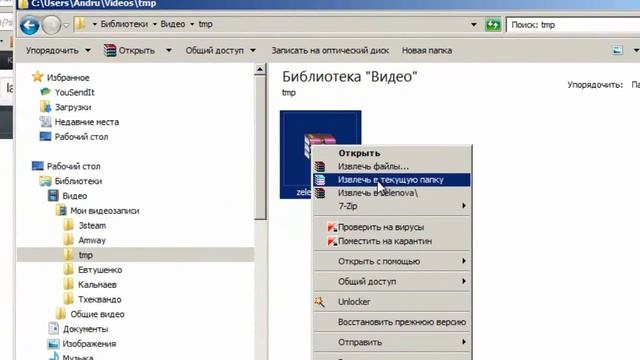The image size is (640, 360).
Task: Click the 'Документы' library icon
Action: pyautogui.click(x=53, y=329)
